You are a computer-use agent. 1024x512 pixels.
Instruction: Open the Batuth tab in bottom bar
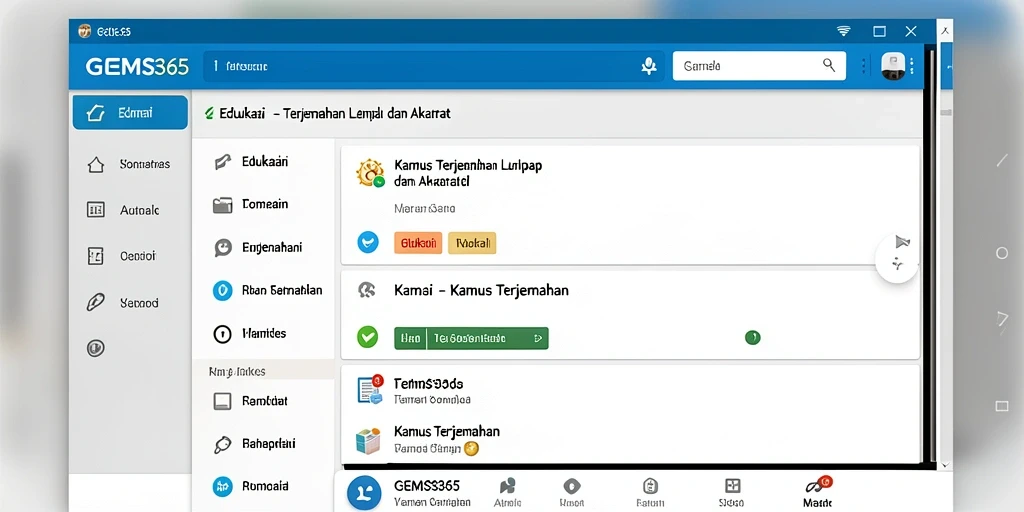[650, 493]
